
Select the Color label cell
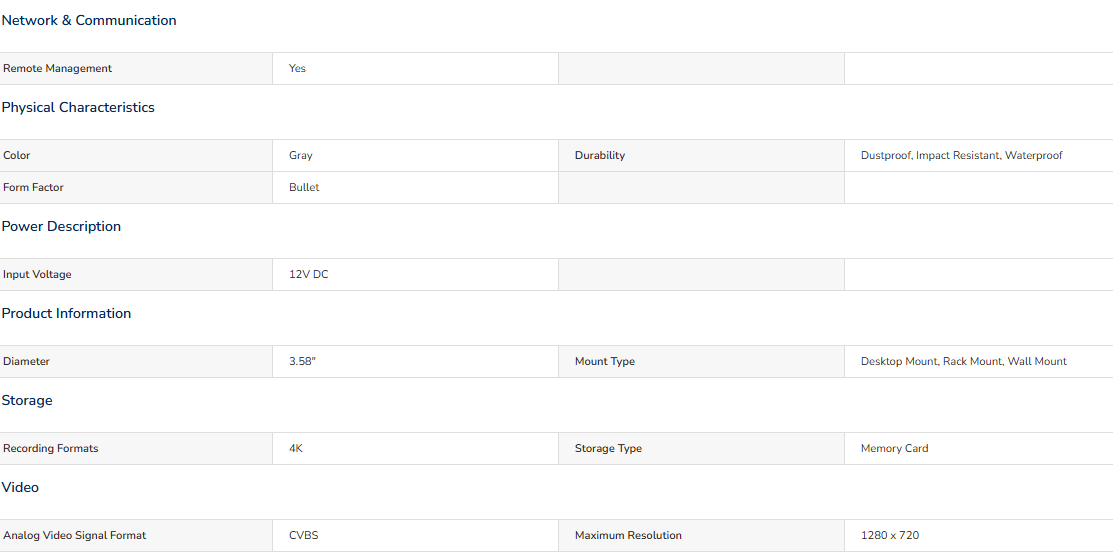pyautogui.click(x=136, y=155)
